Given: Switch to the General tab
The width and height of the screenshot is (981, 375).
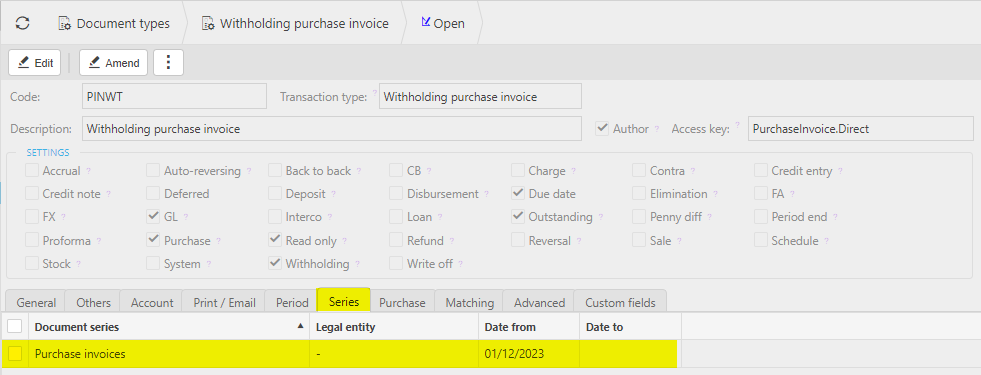Looking at the screenshot, I should click(x=36, y=302).
